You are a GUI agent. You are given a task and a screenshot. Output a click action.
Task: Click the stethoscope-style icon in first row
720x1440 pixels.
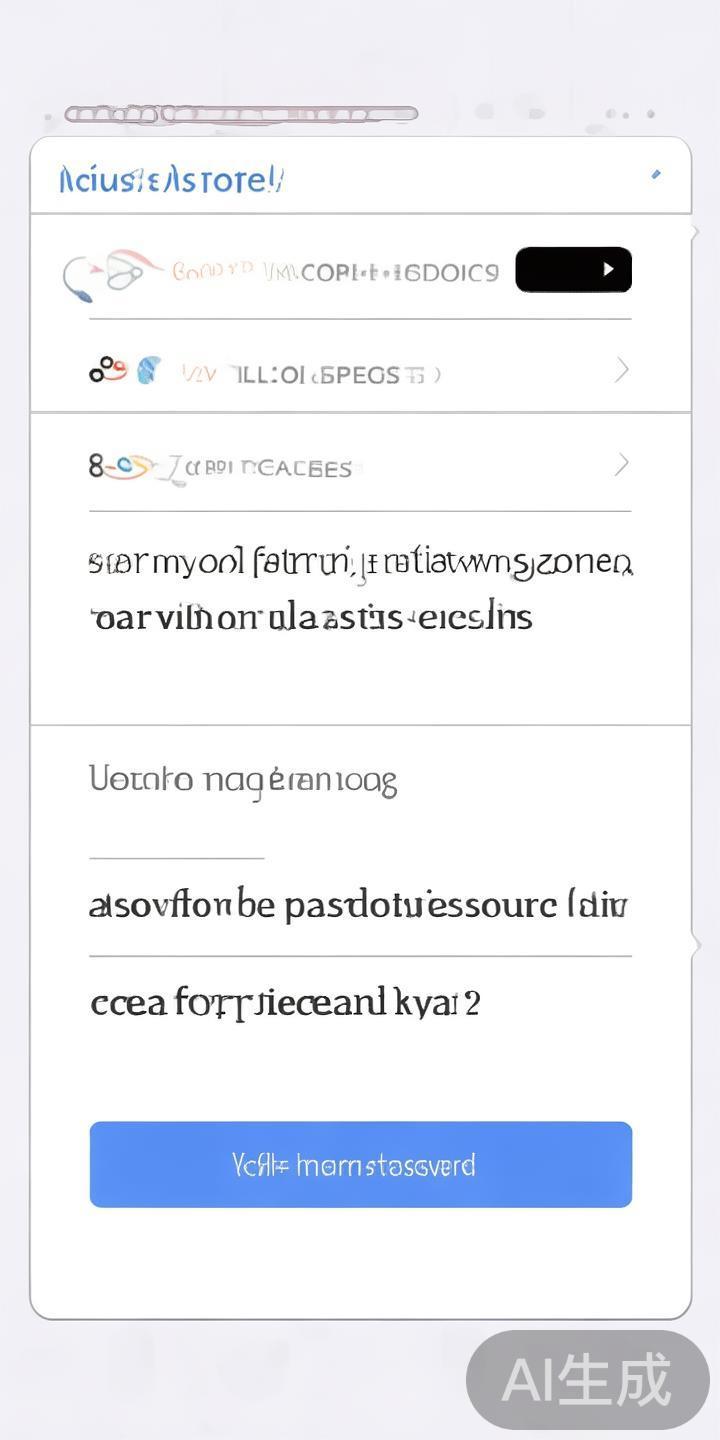click(x=108, y=272)
